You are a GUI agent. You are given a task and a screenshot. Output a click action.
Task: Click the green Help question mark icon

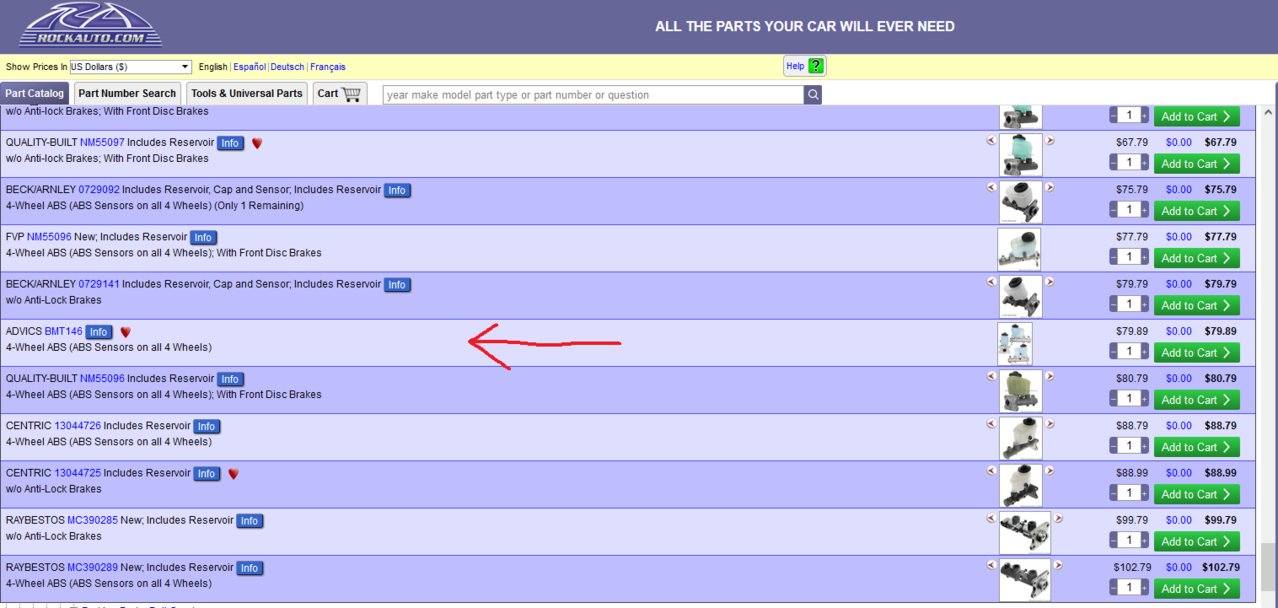[x=816, y=66]
